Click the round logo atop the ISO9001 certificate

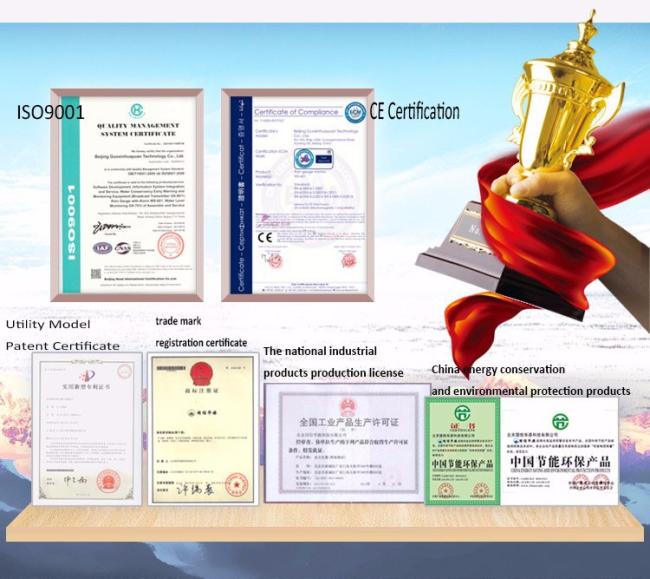click(136, 108)
